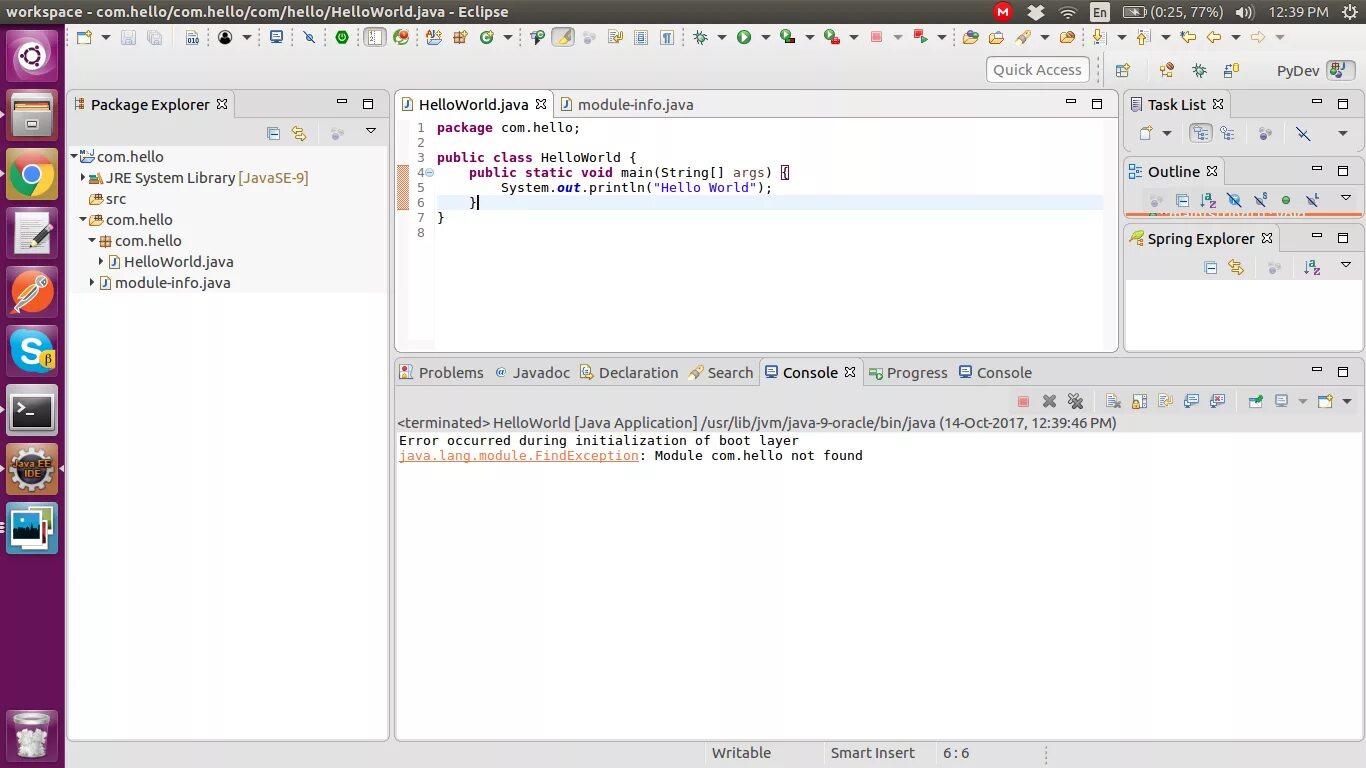Click the red Terminate icon in main toolbar

coord(877,37)
